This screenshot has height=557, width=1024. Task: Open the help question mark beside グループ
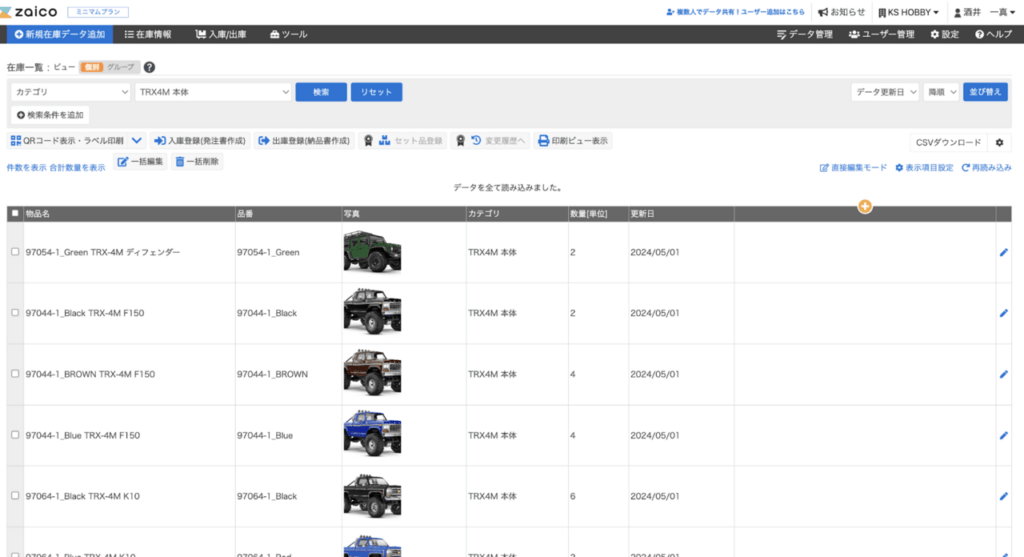[x=149, y=67]
